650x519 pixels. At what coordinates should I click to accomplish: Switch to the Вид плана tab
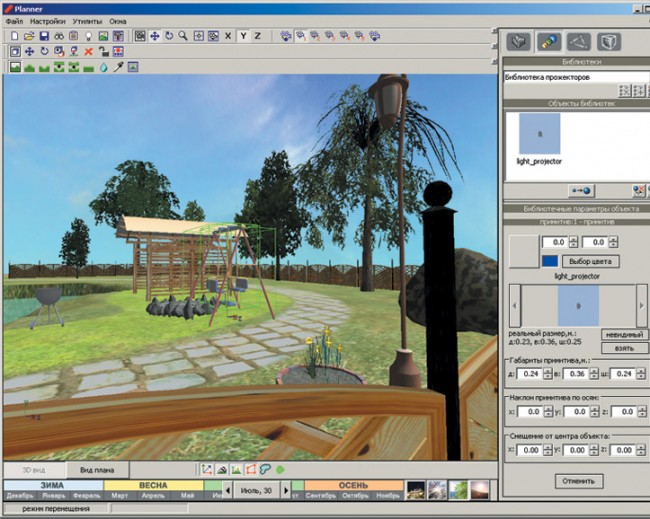point(97,470)
